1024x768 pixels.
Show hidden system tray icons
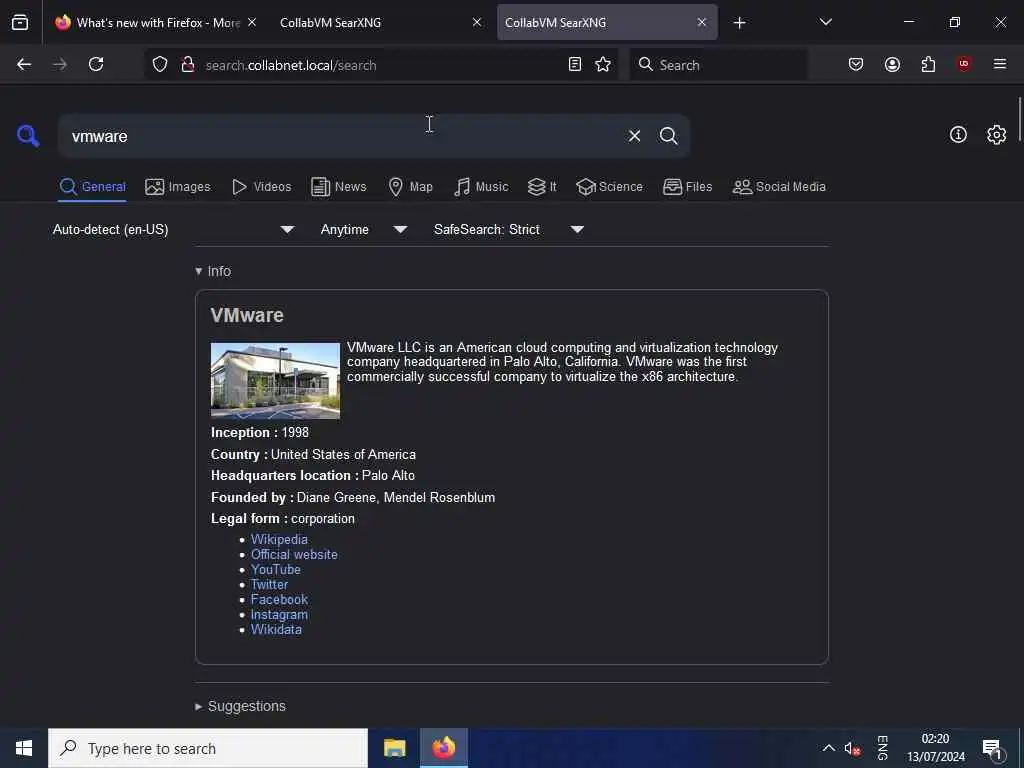pos(828,748)
